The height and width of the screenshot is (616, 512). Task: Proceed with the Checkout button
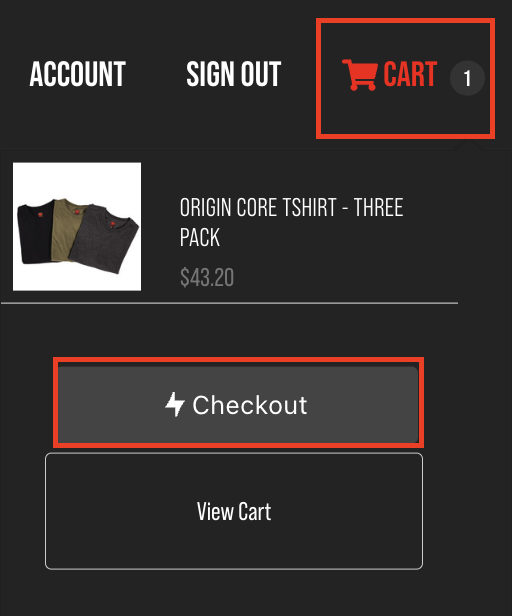pos(238,404)
